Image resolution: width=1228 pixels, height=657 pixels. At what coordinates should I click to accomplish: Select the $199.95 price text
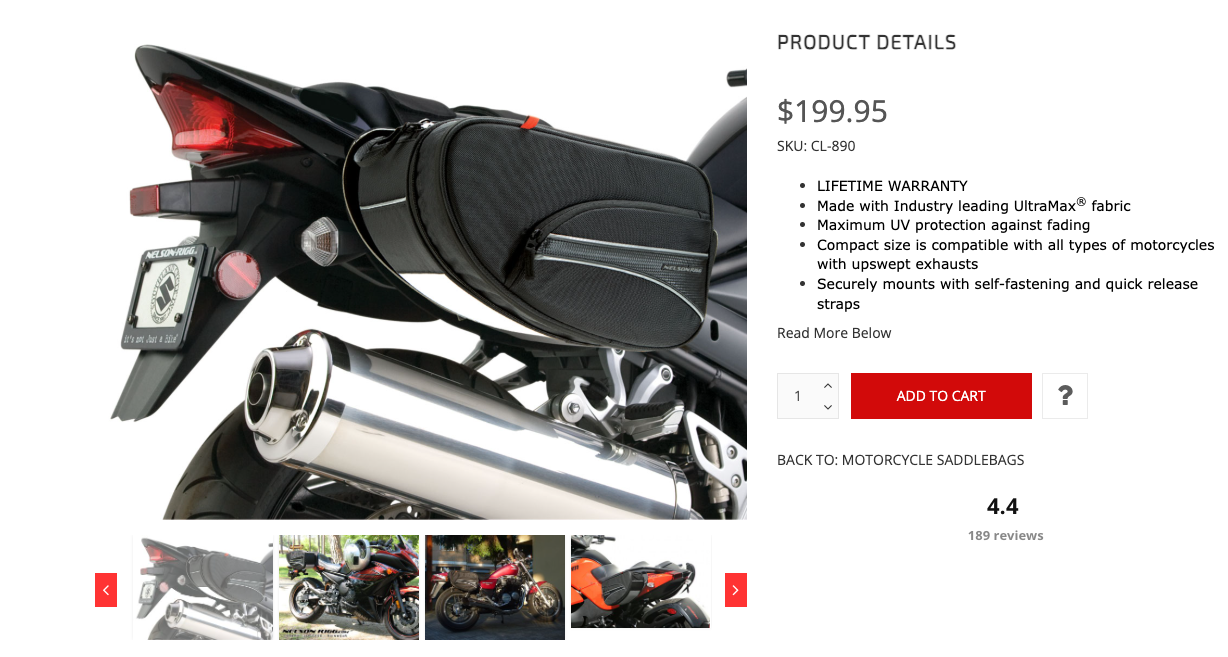pos(832,111)
